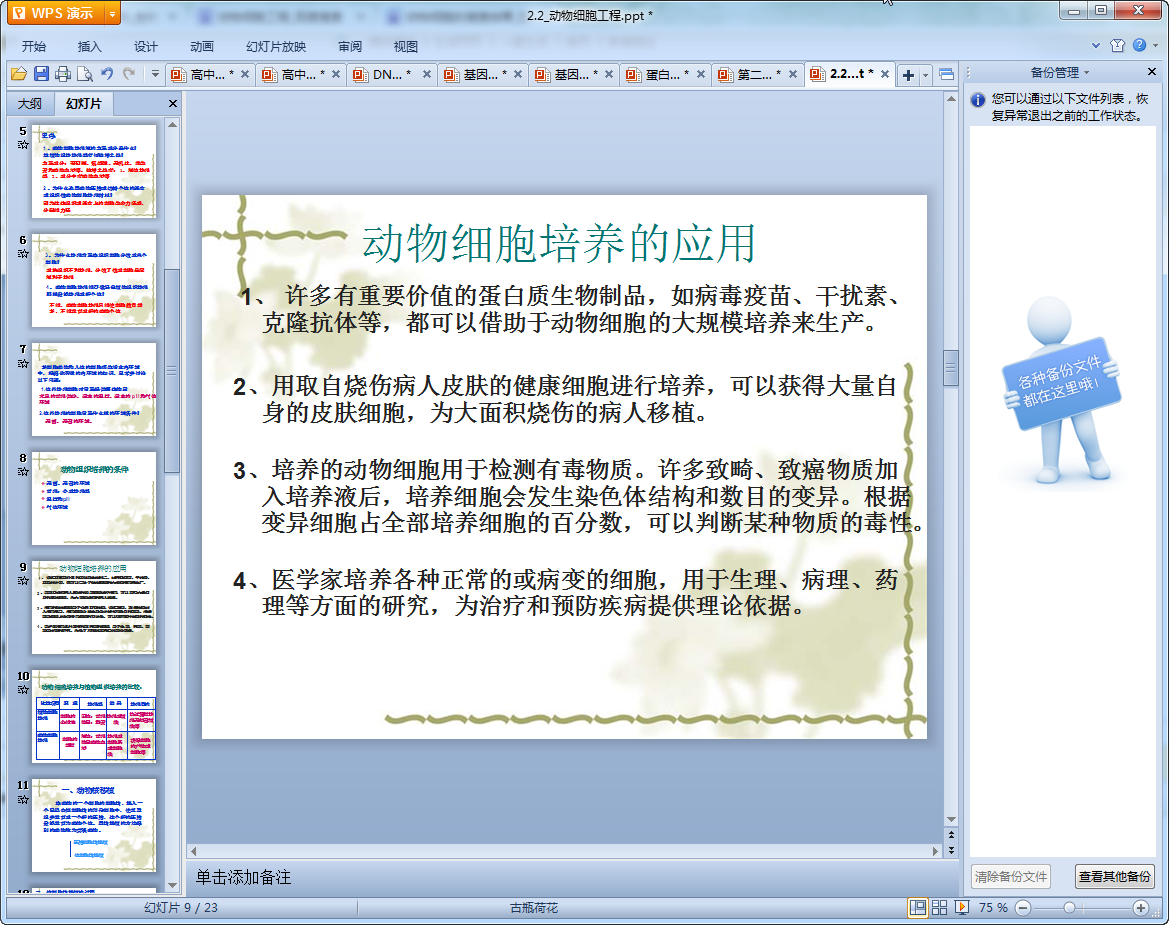This screenshot has height=925, width=1169.
Task: Open the 插入 menu tab
Action: 89,46
